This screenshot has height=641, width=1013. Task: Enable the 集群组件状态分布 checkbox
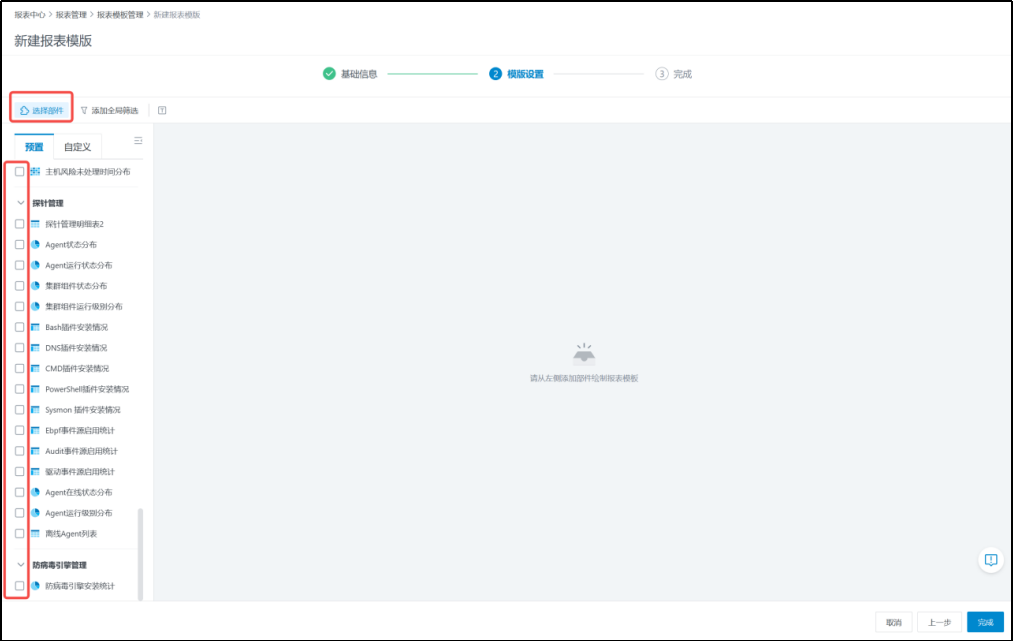[19, 286]
